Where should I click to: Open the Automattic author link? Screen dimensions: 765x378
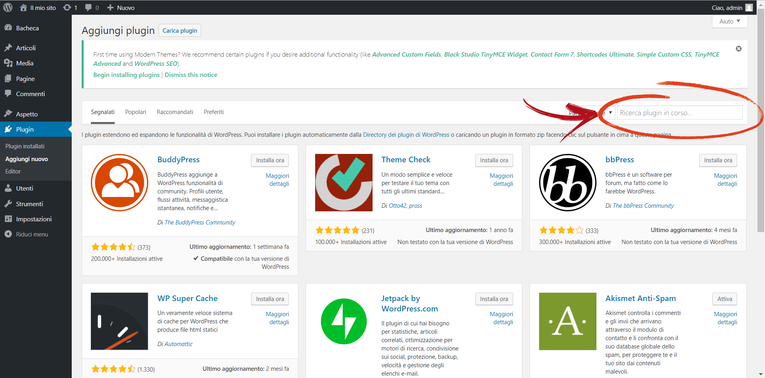click(x=179, y=344)
